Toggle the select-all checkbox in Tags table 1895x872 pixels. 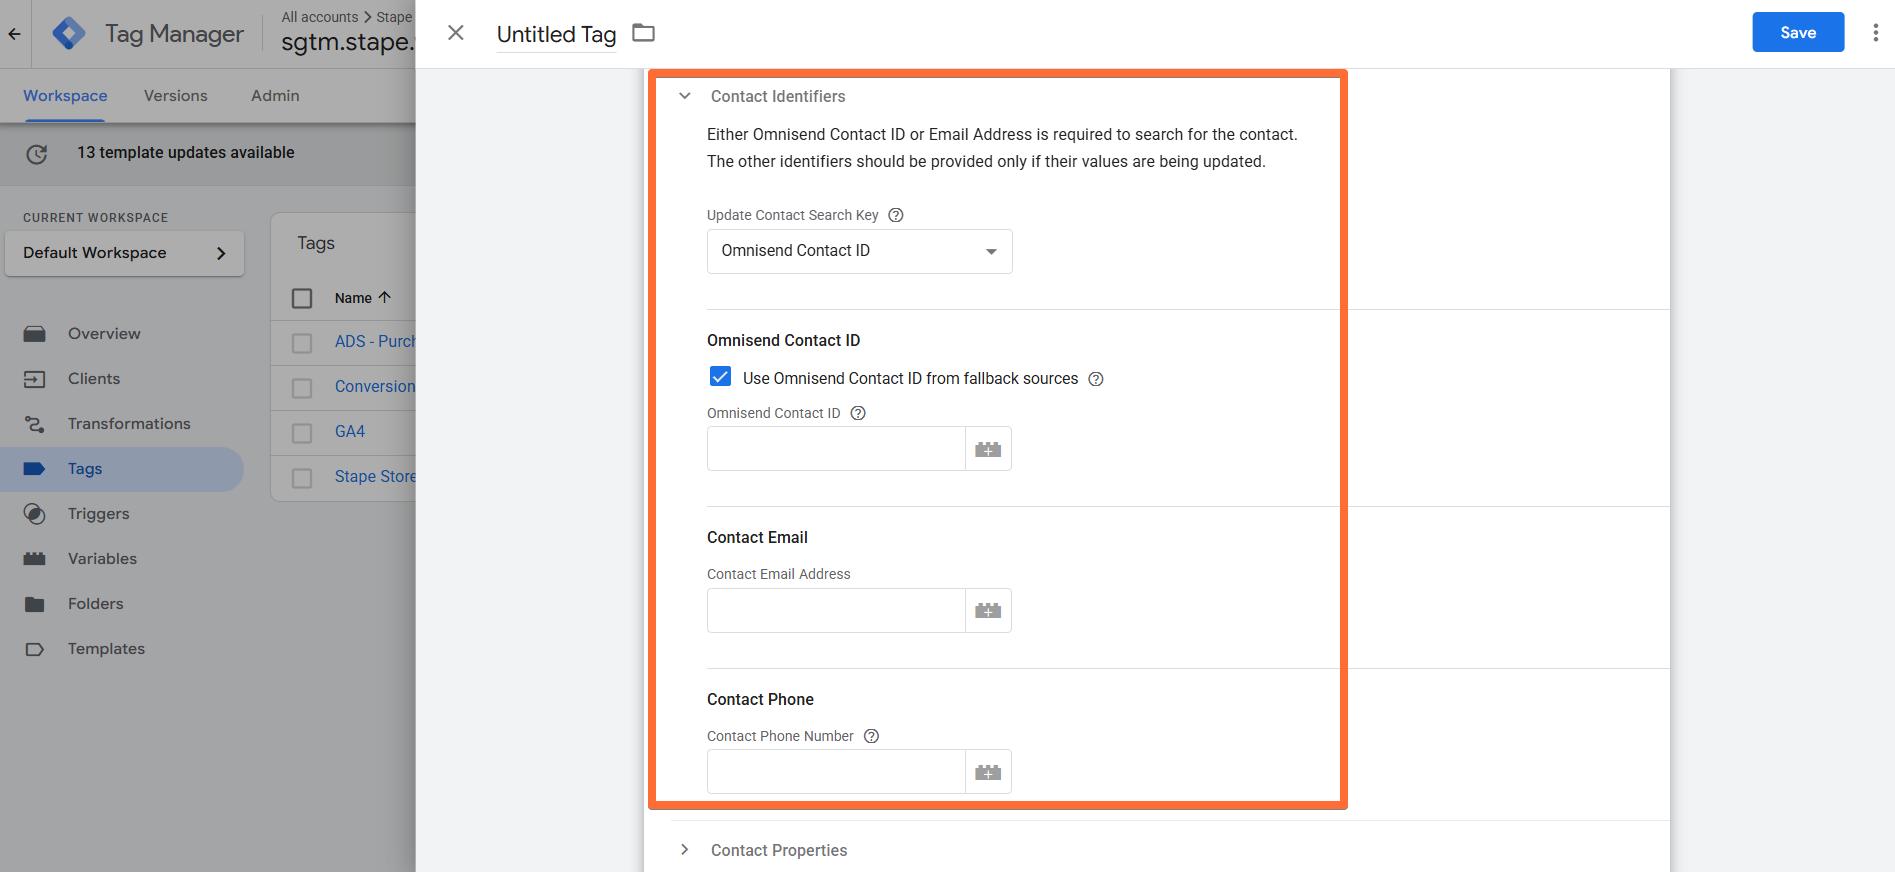click(x=302, y=298)
